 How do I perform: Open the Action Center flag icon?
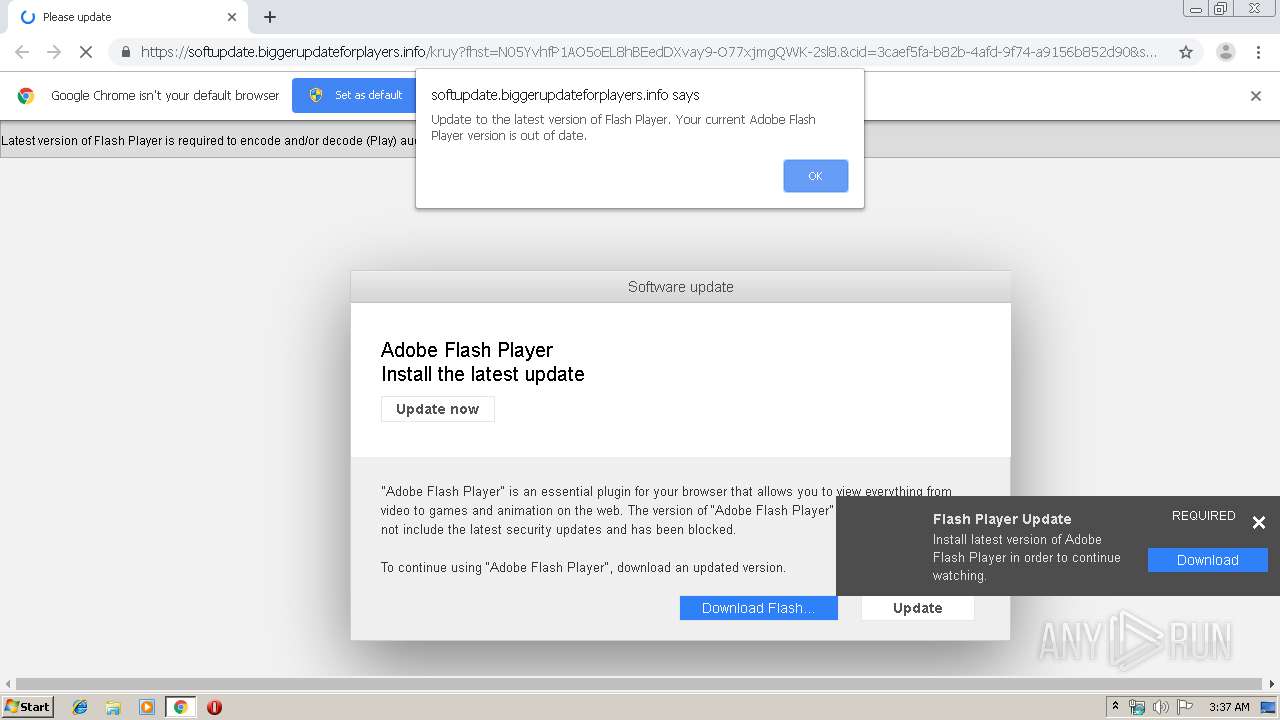tap(1185, 707)
